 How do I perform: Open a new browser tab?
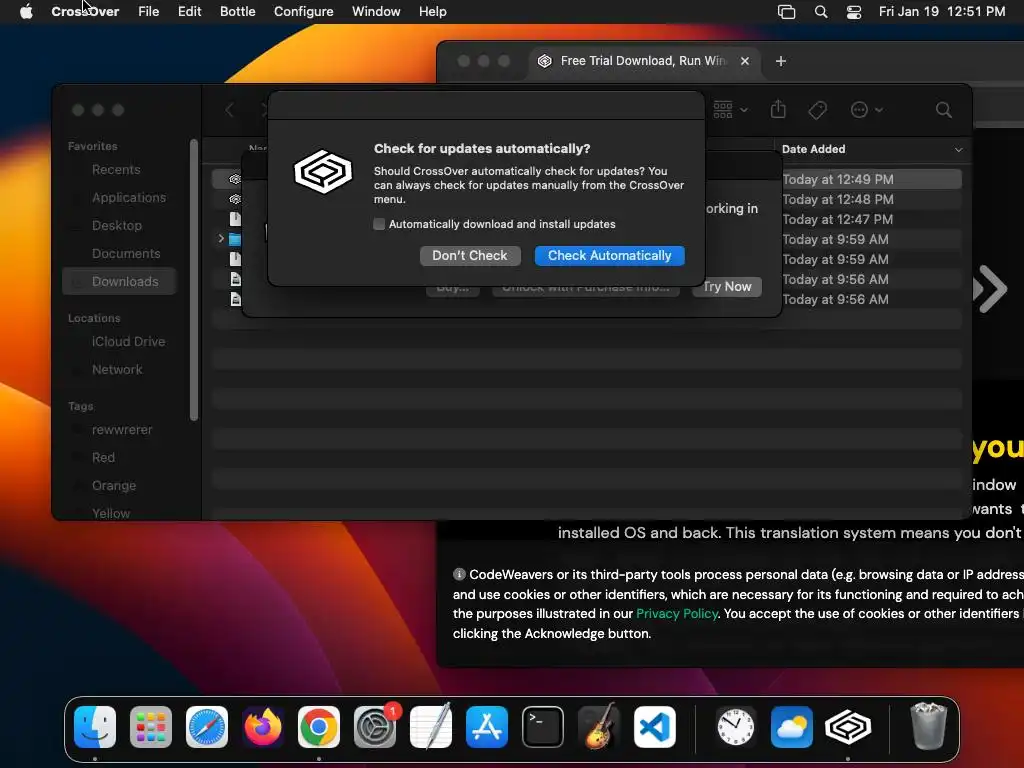click(780, 61)
